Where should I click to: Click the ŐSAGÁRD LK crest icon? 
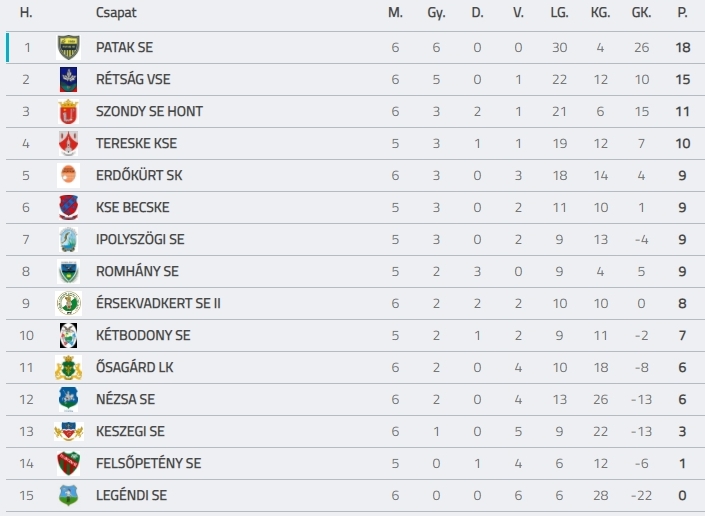(68, 367)
